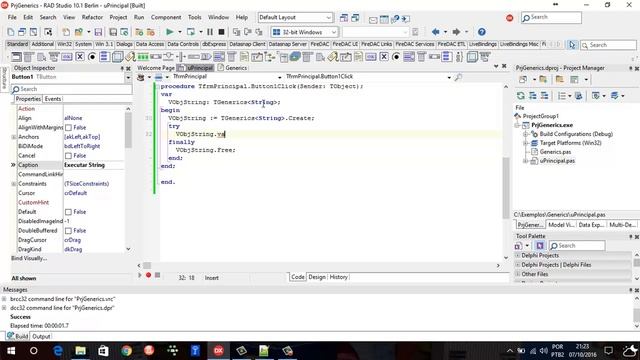Click the Bind Visually... link
This screenshot has height=360, width=640.
click(29, 258)
